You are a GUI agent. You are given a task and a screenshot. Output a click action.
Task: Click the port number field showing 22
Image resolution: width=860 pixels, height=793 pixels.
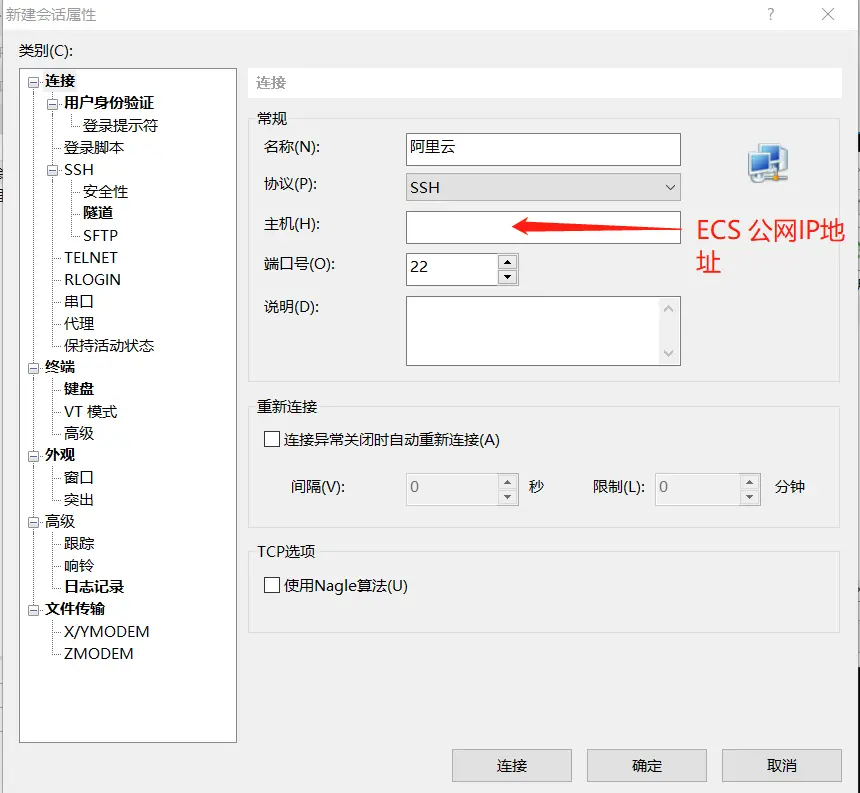coord(452,269)
